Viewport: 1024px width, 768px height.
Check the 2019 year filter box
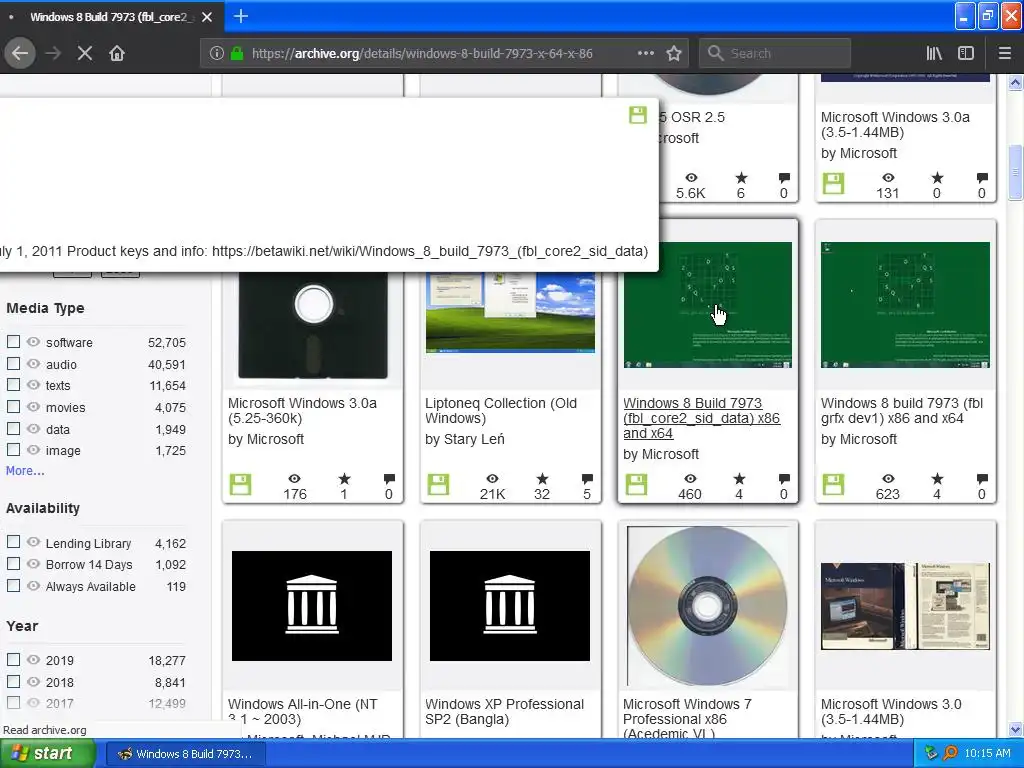pyautogui.click(x=13, y=660)
